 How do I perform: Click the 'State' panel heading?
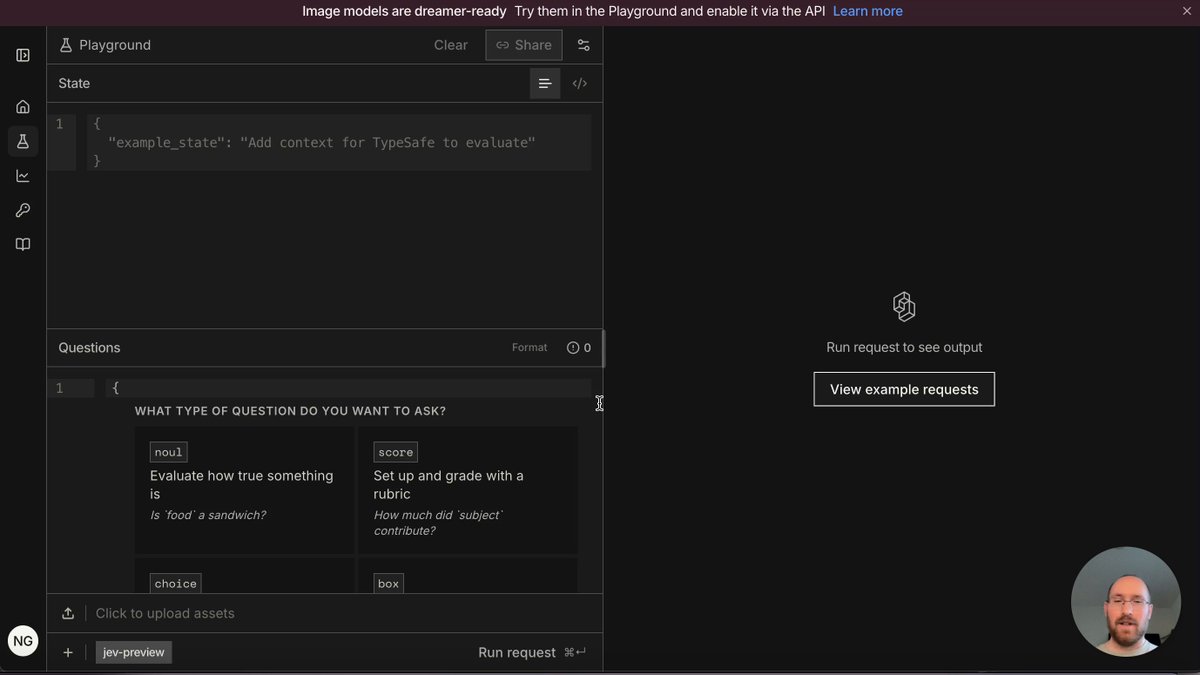(x=74, y=83)
